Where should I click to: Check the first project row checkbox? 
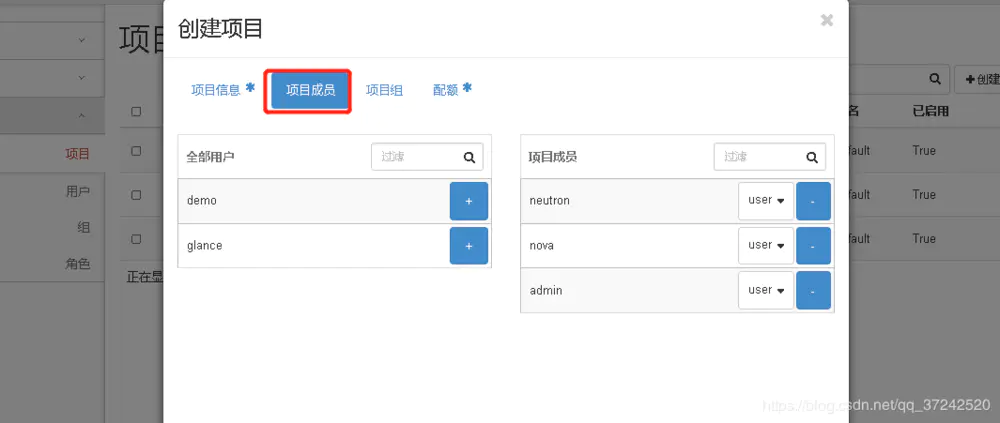(136, 151)
